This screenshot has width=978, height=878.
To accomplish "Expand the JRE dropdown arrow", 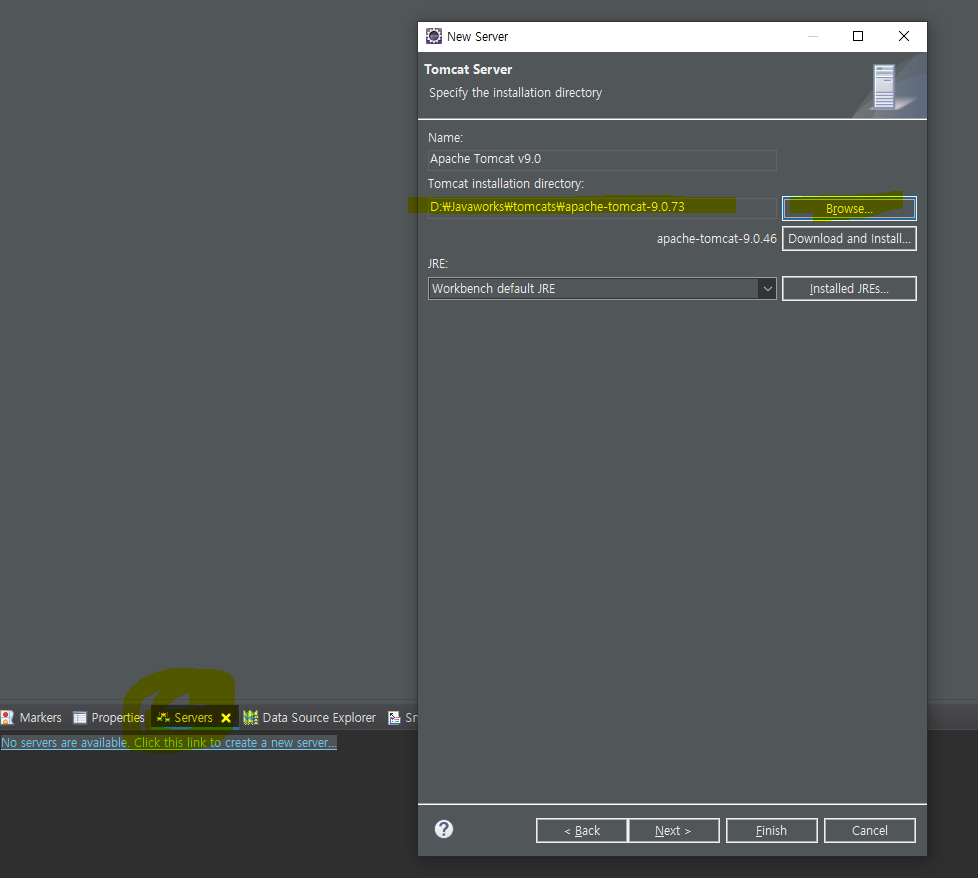I will 767,289.
